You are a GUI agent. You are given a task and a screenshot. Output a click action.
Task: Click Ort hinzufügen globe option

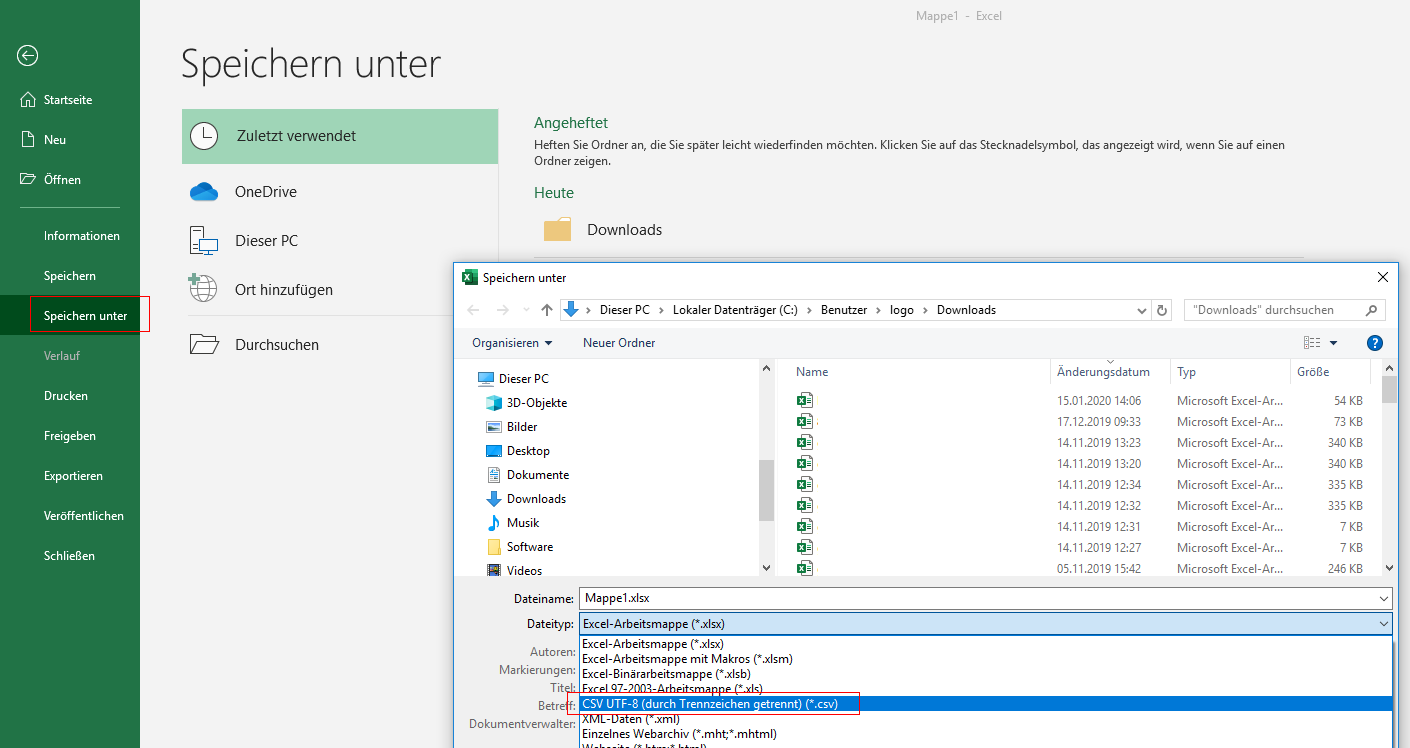(x=283, y=290)
